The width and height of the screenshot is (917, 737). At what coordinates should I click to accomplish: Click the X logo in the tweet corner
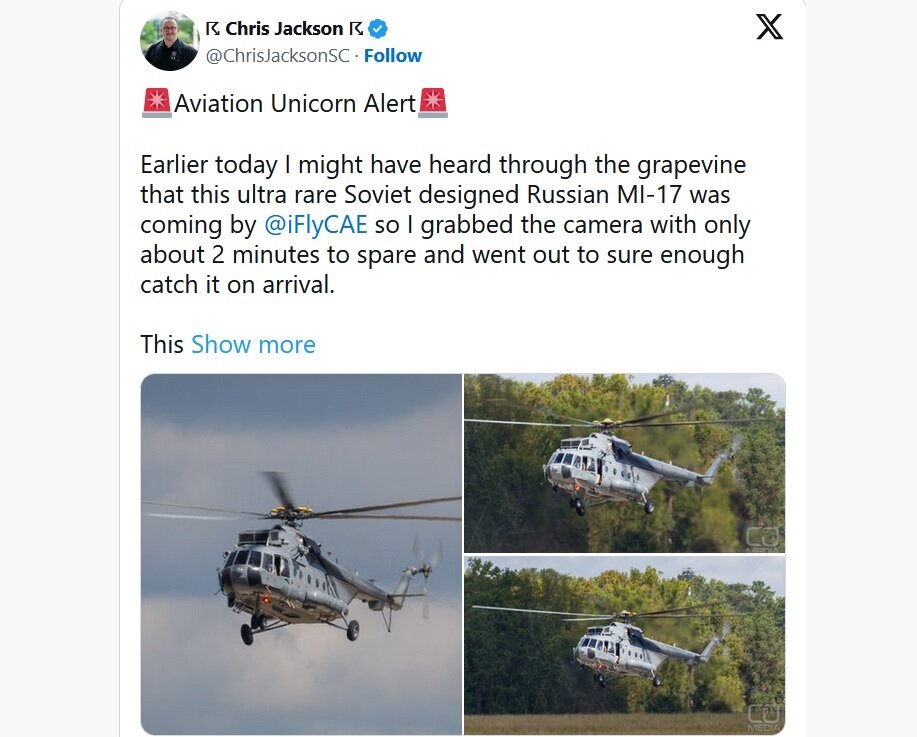[x=769, y=27]
